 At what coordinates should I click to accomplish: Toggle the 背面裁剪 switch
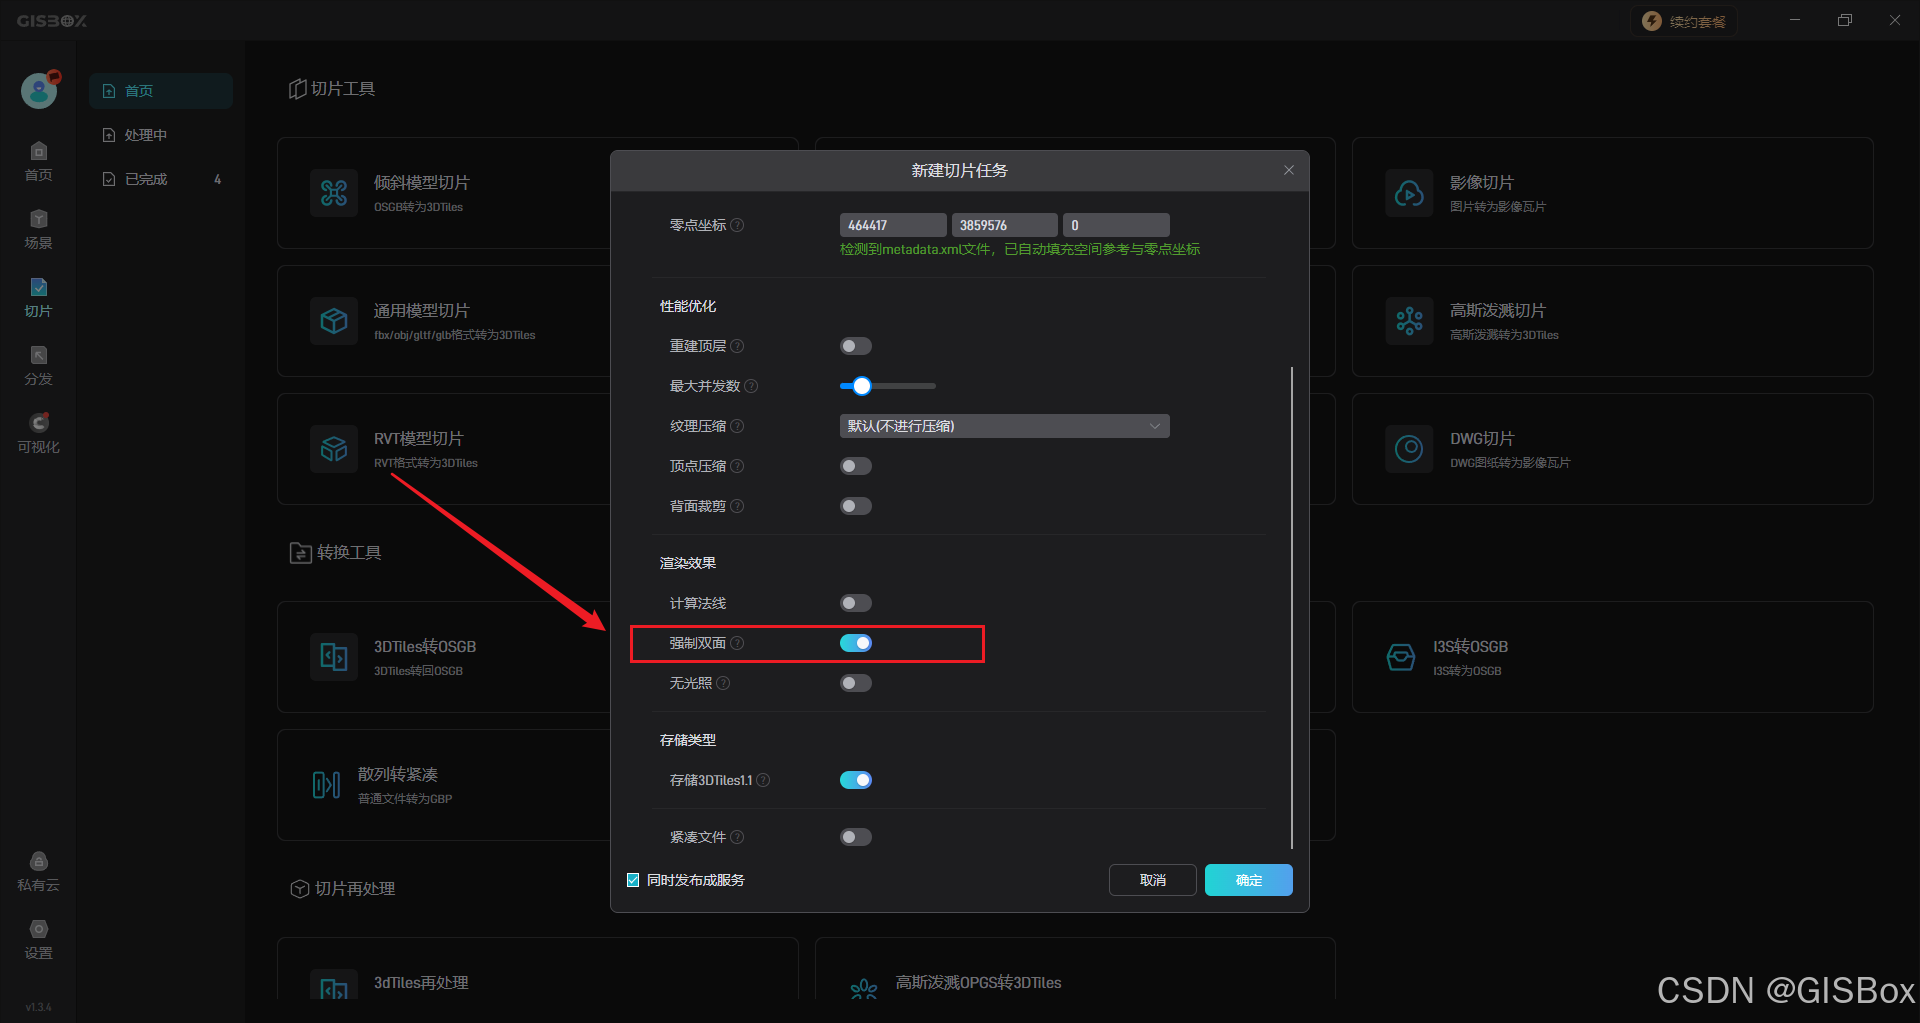pos(856,506)
